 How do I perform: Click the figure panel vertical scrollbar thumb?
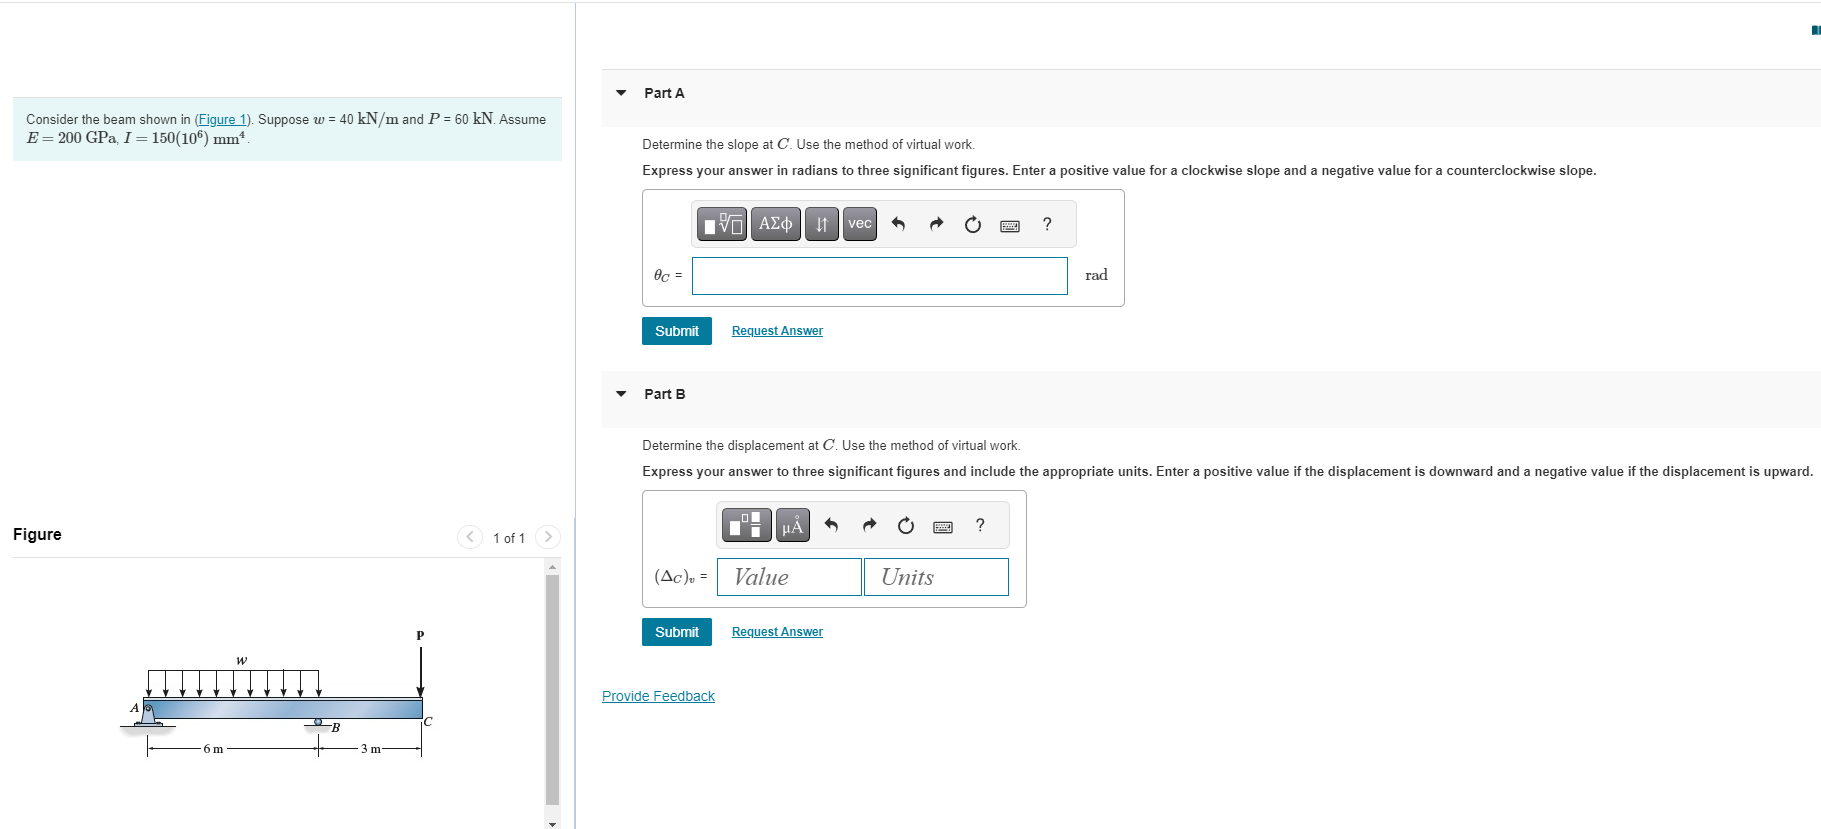(552, 689)
